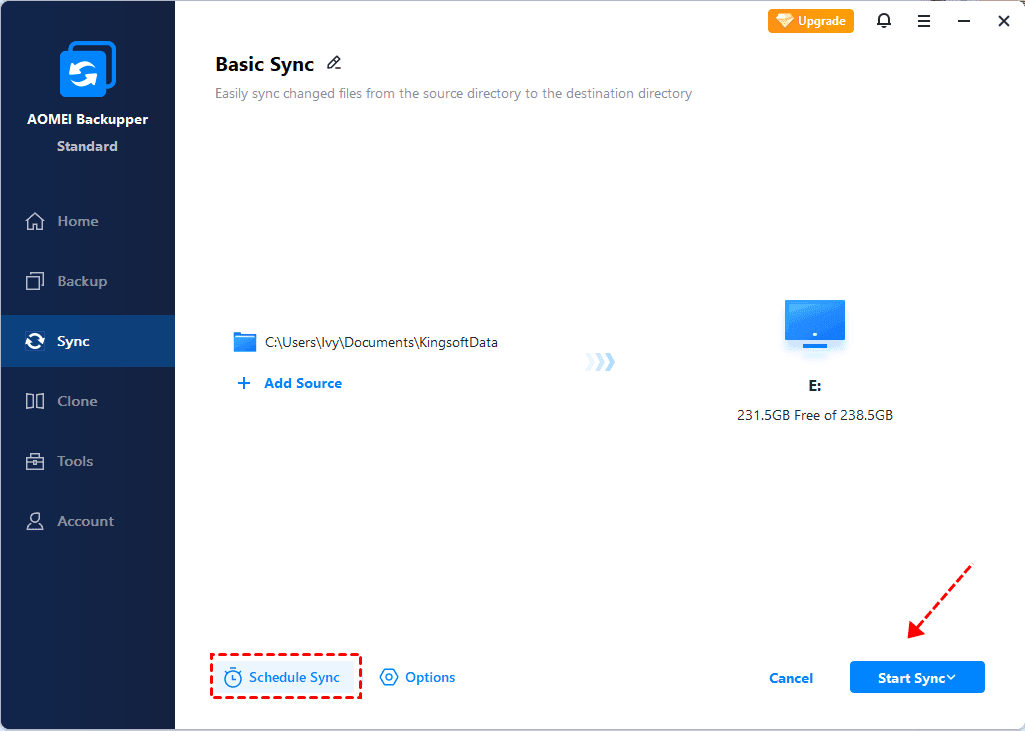Click the pencil icon to rename Basic Sync
Screen dimensions: 1025x731
tap(334, 63)
